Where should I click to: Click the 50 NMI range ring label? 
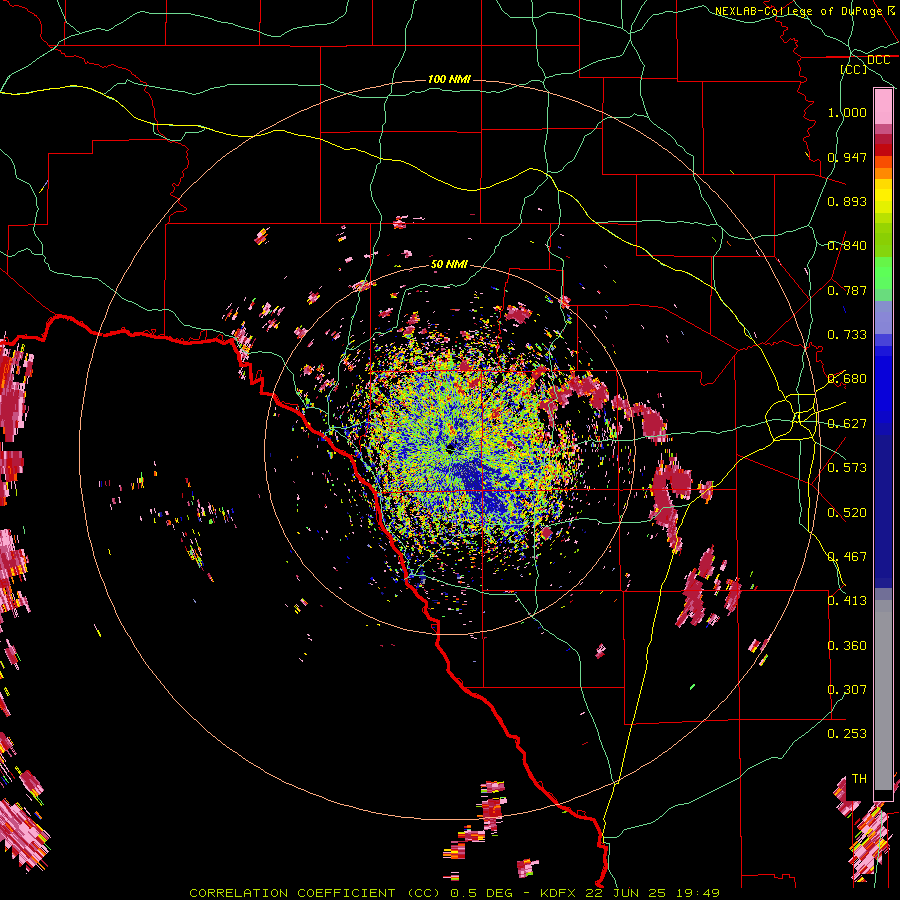449,264
